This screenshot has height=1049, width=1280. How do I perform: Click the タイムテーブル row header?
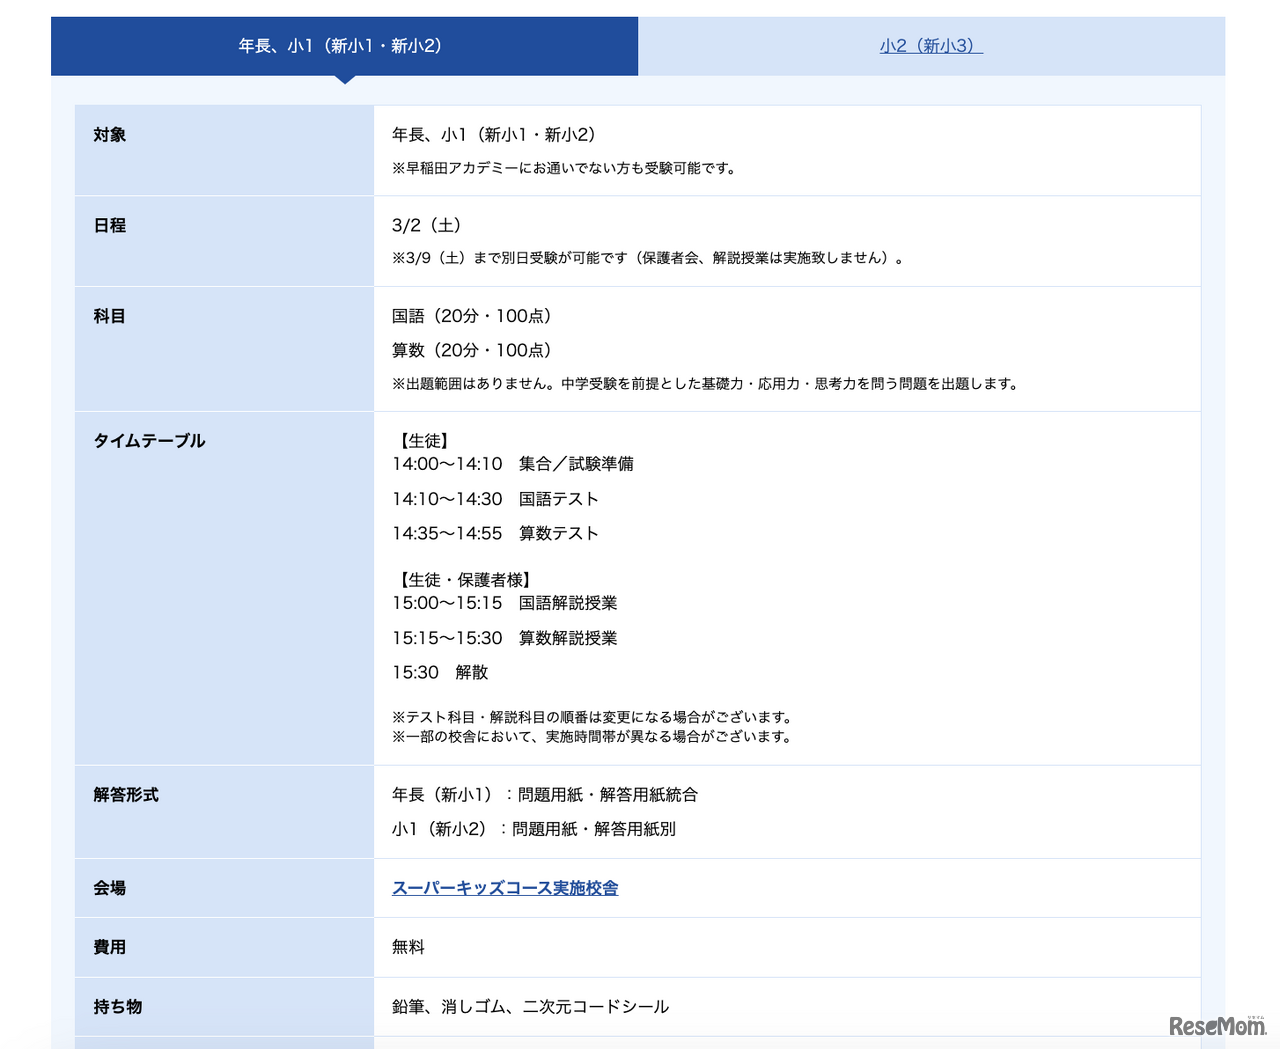(x=149, y=441)
